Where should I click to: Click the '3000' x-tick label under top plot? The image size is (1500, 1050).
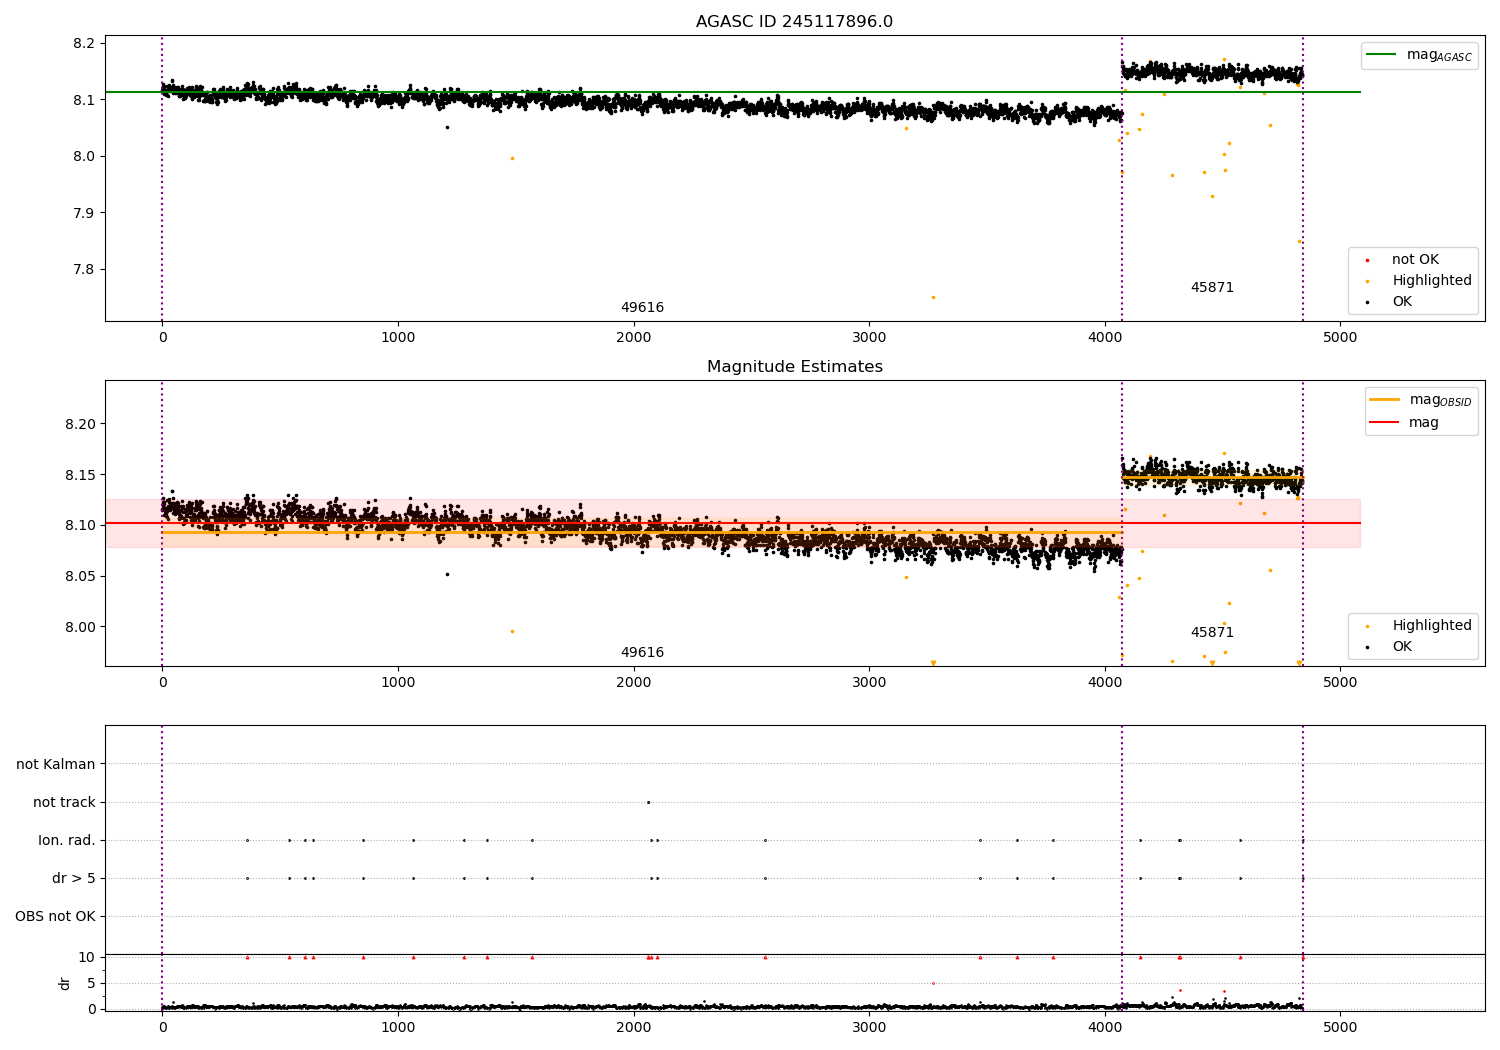869,338
